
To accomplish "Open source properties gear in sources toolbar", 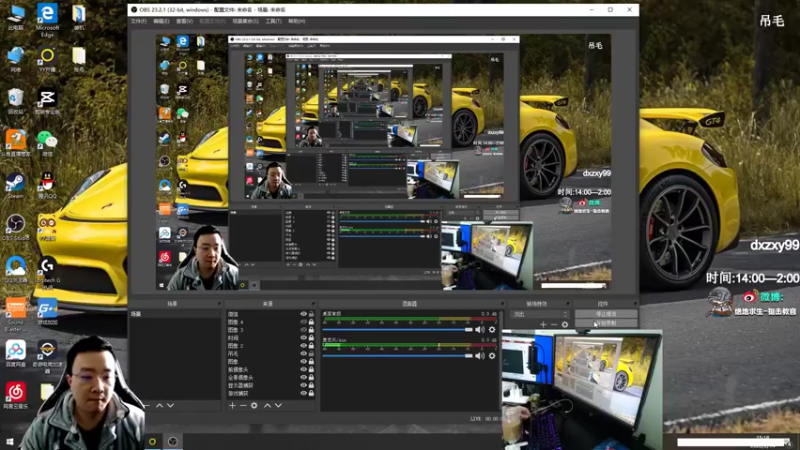I will [x=254, y=406].
